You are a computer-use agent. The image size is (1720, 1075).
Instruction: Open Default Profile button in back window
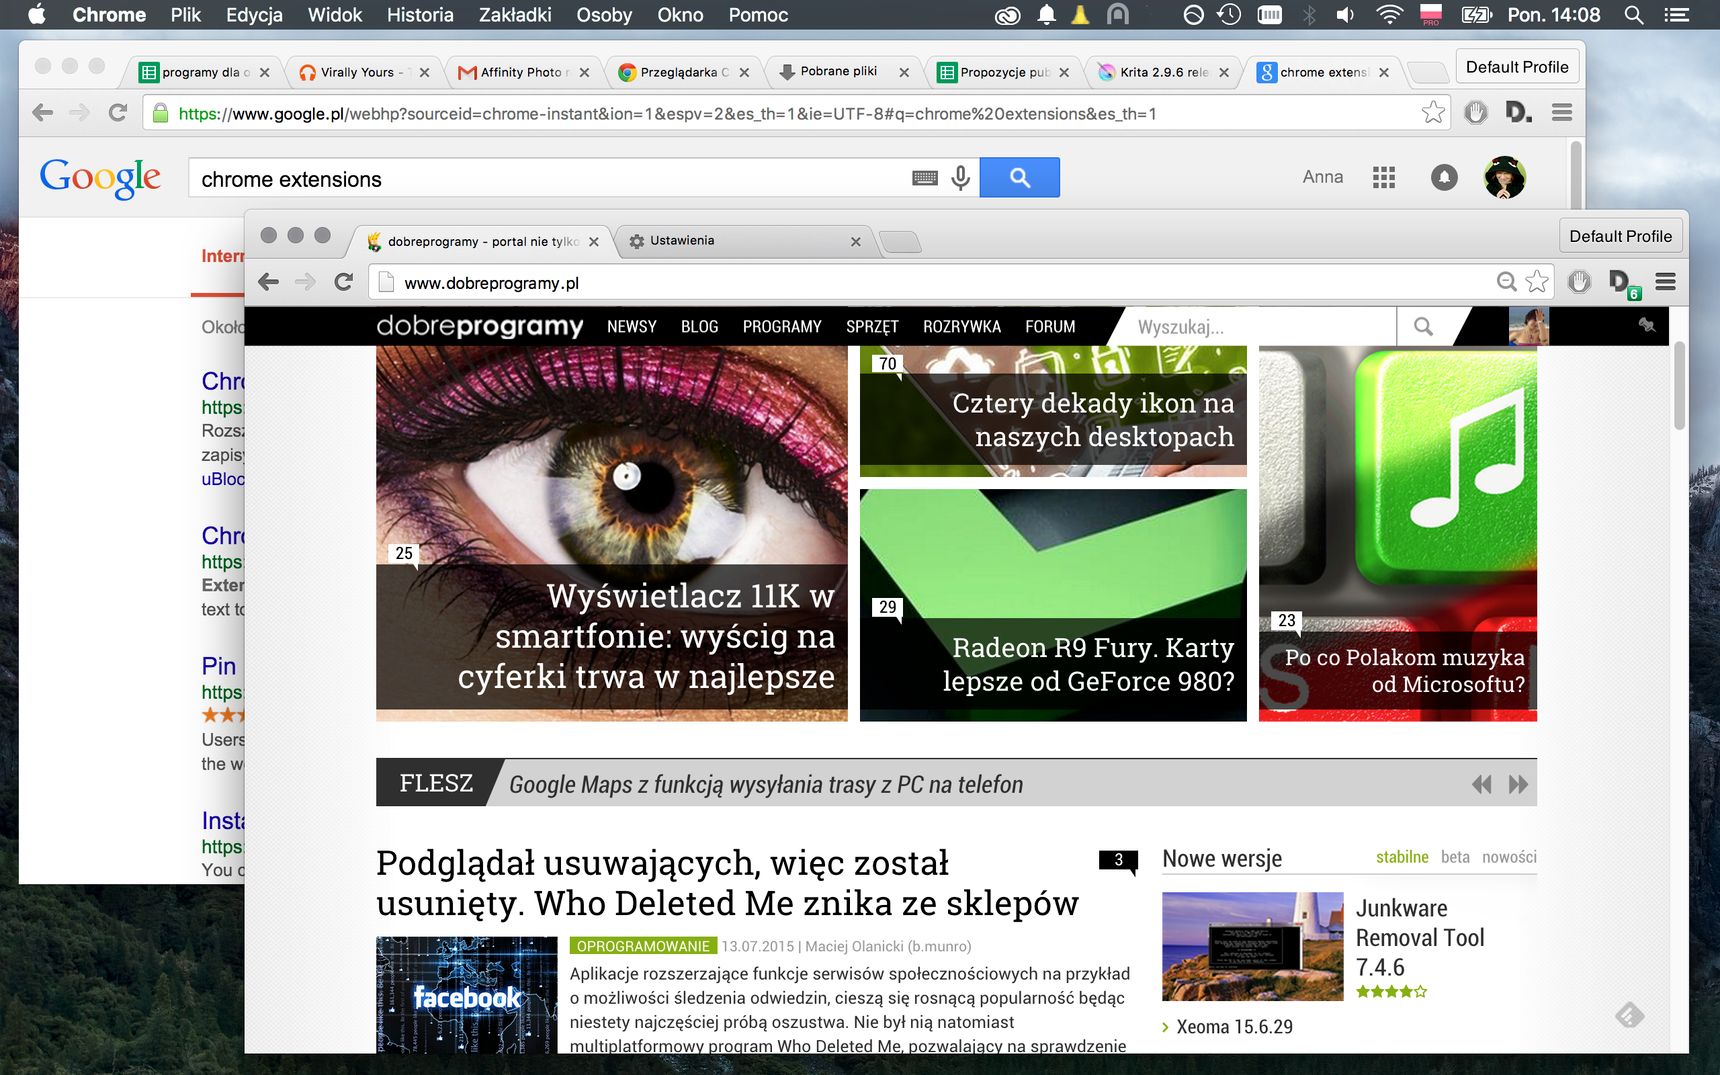(1517, 67)
